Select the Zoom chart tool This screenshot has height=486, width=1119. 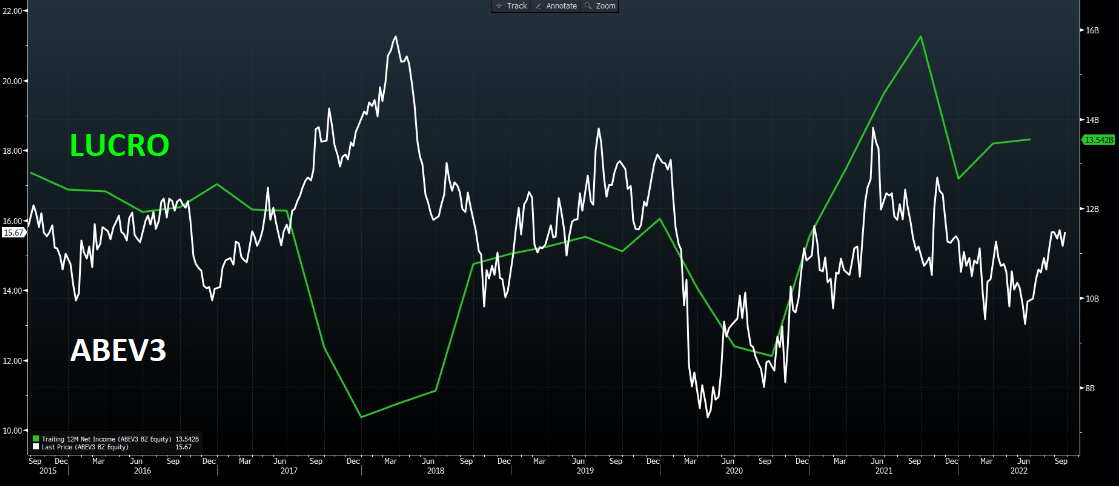point(600,6)
